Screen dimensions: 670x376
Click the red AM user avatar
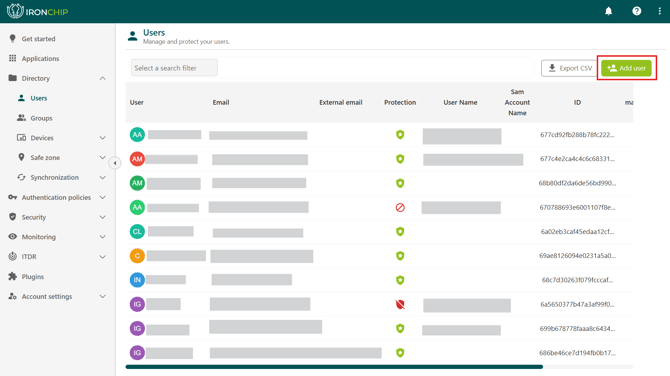point(137,159)
